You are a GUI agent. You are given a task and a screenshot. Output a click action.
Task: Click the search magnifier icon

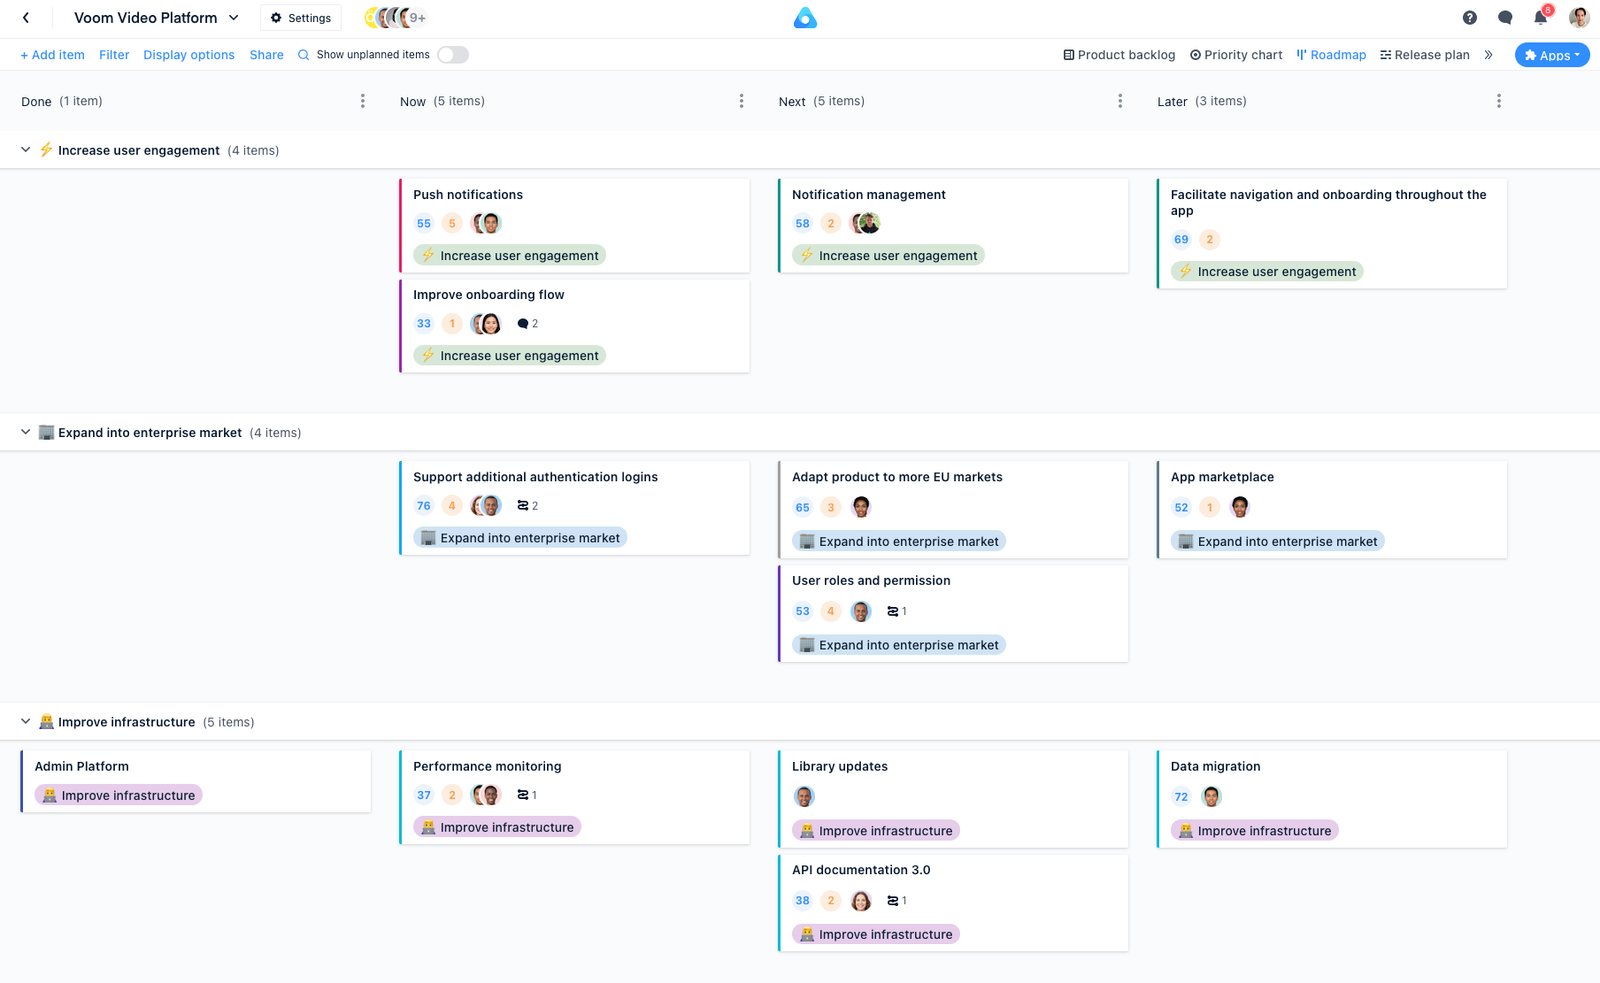click(303, 55)
